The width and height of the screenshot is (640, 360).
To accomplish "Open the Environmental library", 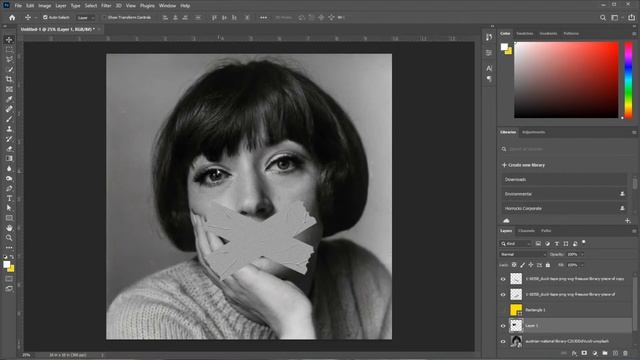I will click(564, 194).
